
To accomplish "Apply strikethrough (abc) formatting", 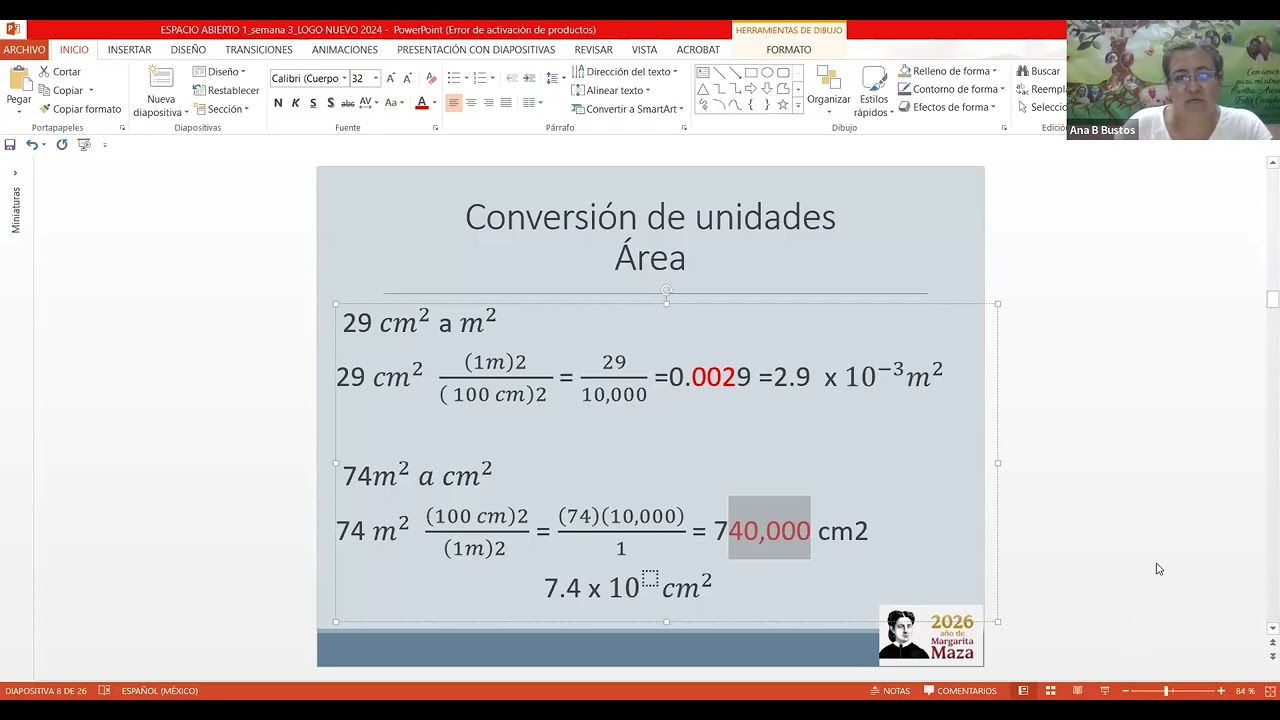I will [x=348, y=103].
